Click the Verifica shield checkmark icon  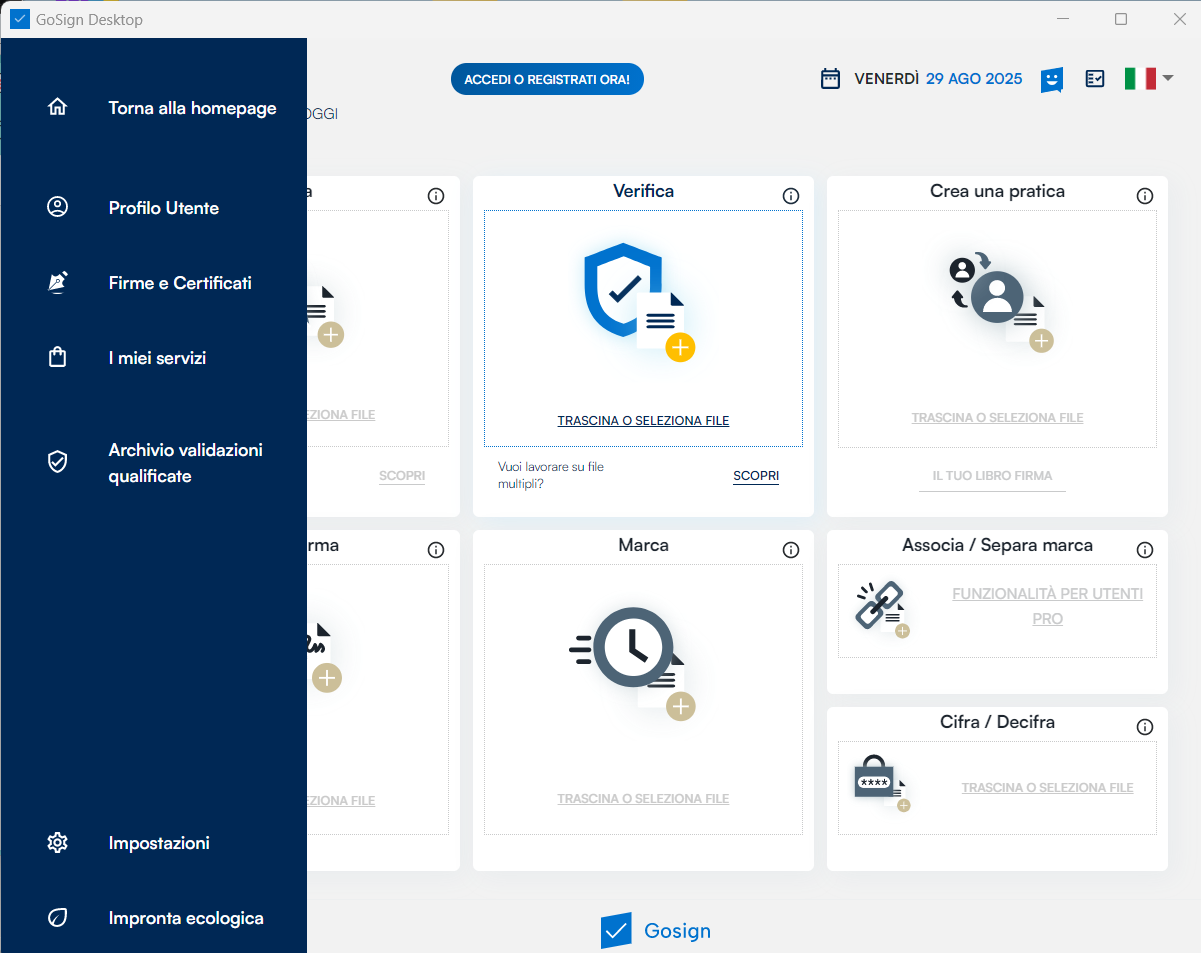coord(624,289)
